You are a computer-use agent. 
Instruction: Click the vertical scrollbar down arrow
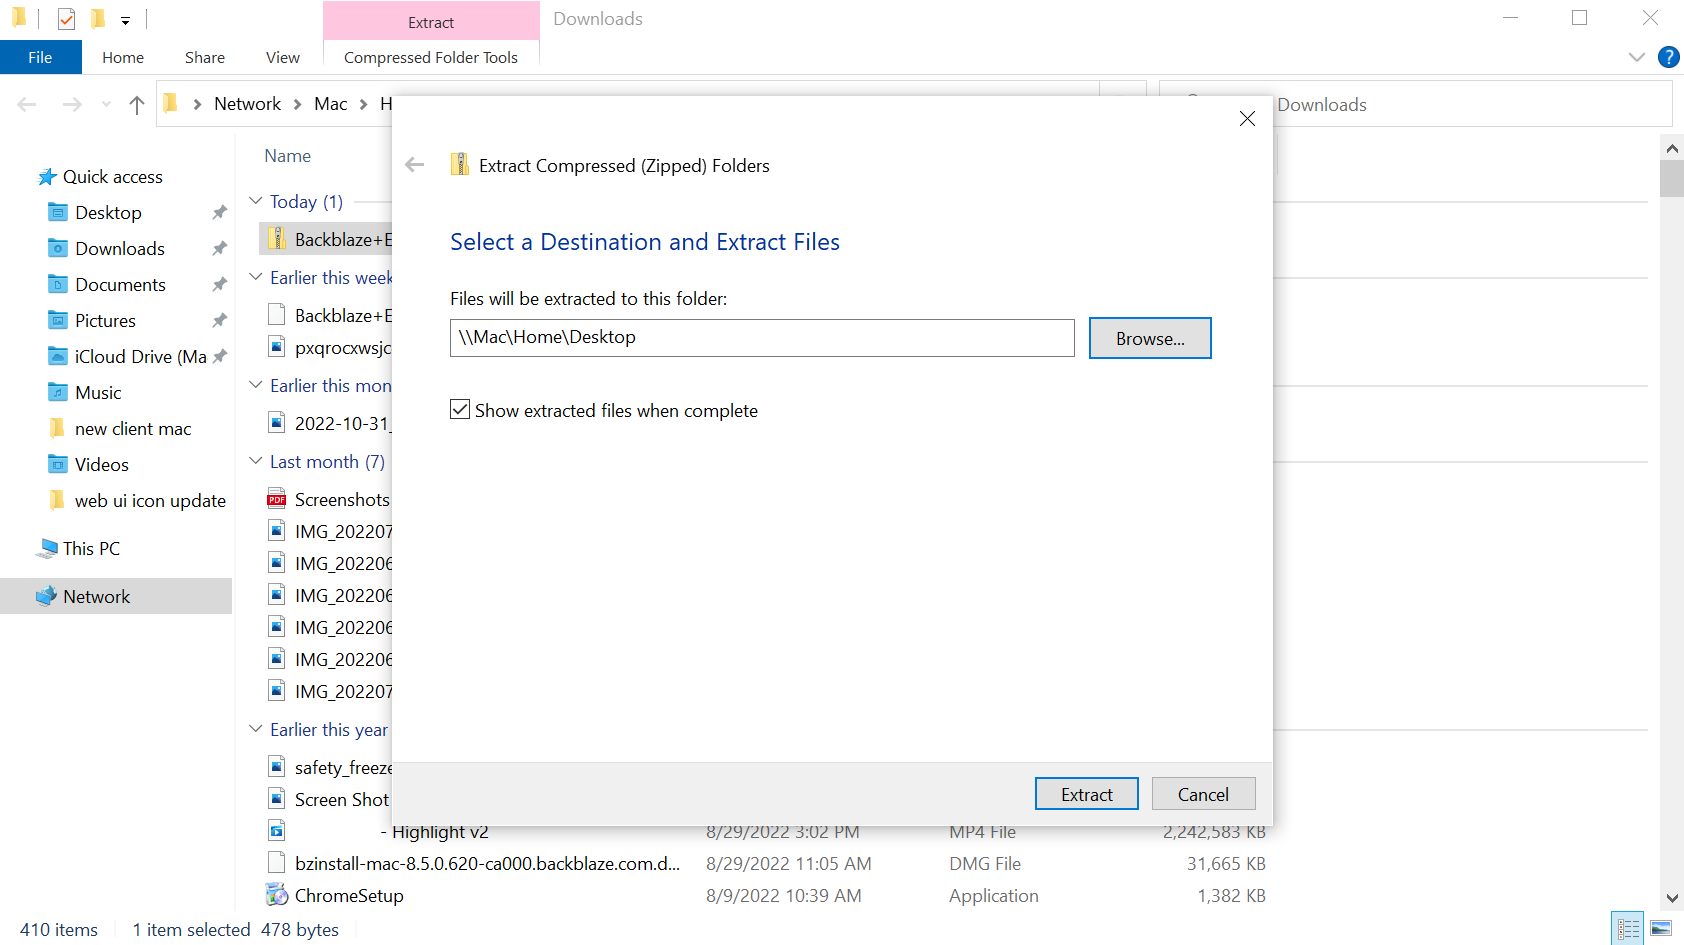(1672, 898)
